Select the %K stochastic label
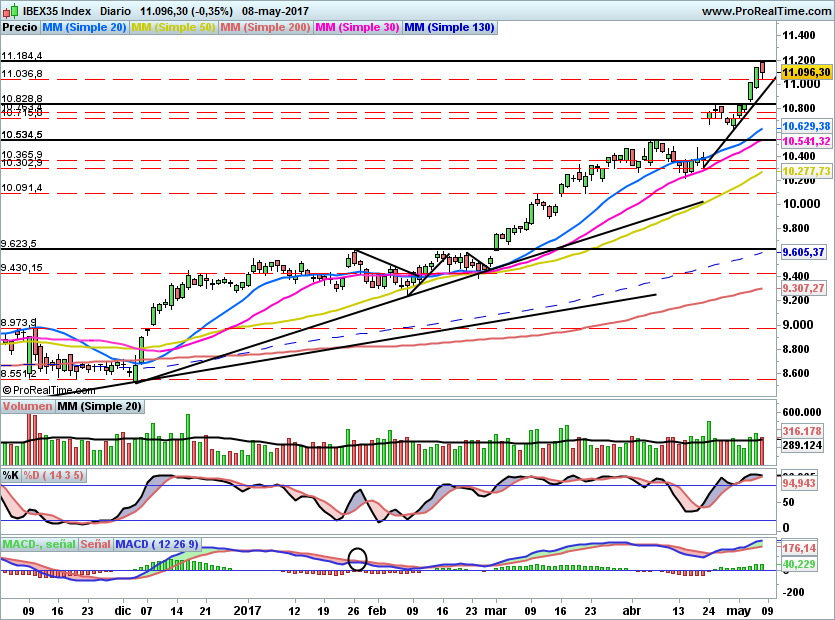The height and width of the screenshot is (620, 835). (10, 475)
